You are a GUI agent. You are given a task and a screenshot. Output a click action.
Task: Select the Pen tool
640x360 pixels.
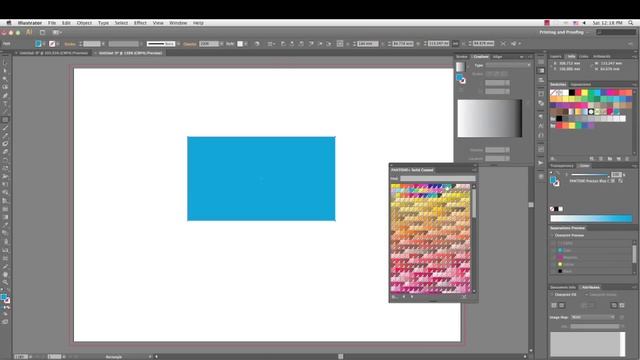coord(5,96)
